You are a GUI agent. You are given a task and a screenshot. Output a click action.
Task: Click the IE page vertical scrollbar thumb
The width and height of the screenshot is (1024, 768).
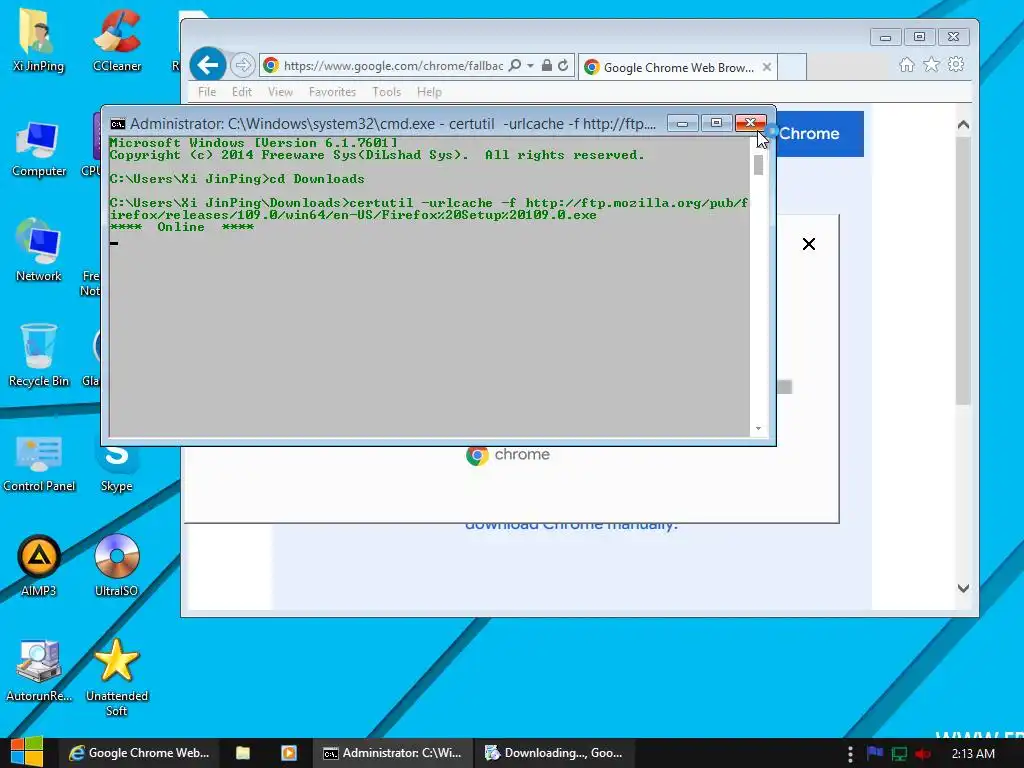(963, 270)
